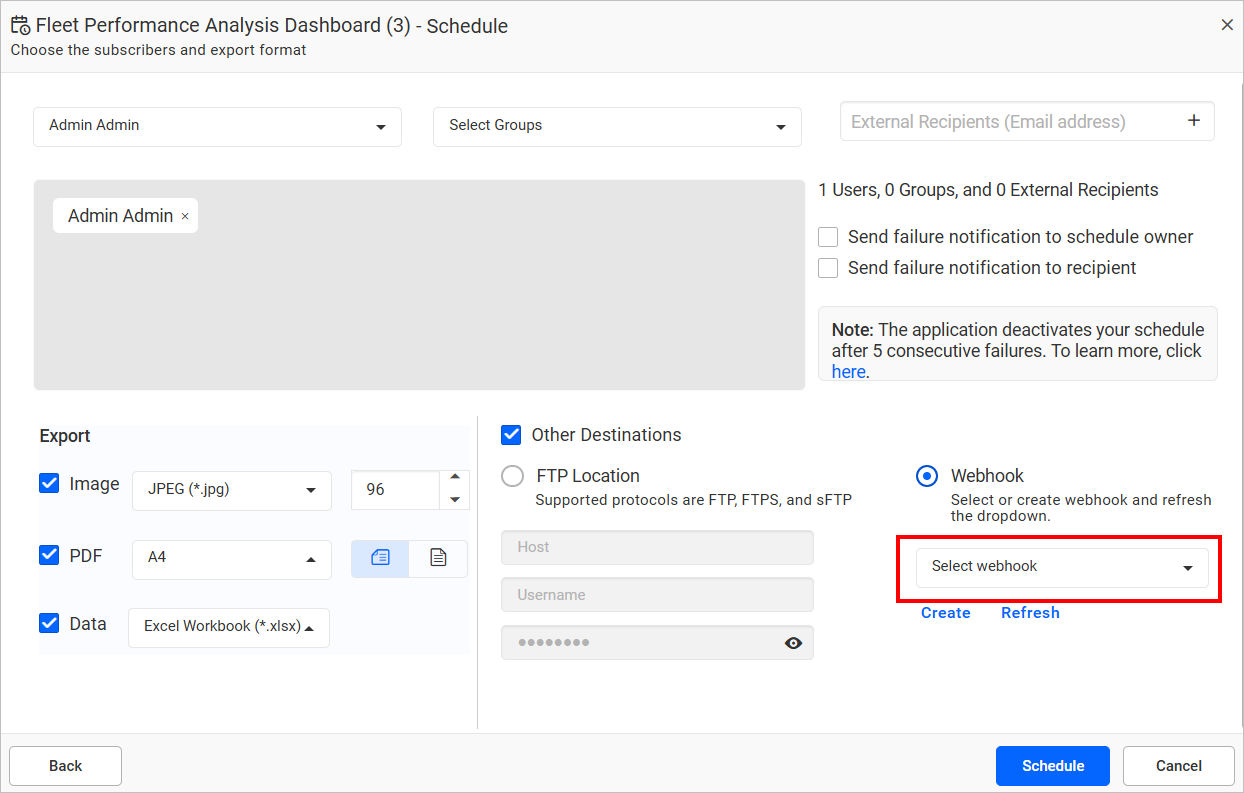Click the Host input field
This screenshot has width=1244, height=793.
coord(657,547)
